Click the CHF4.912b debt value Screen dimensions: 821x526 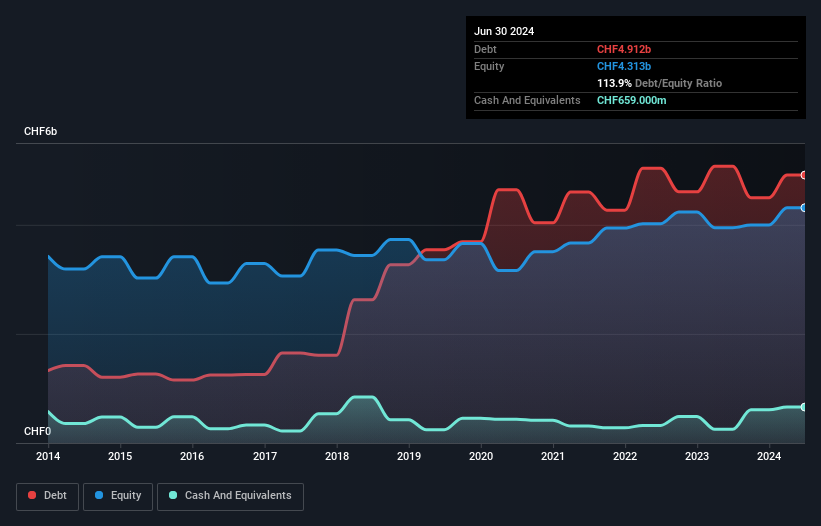pyautogui.click(x=624, y=49)
